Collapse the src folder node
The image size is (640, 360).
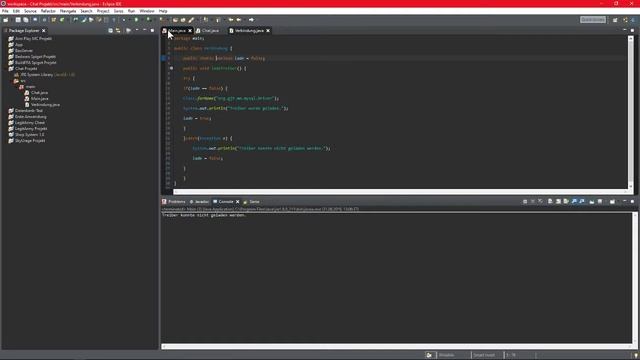(x=11, y=81)
